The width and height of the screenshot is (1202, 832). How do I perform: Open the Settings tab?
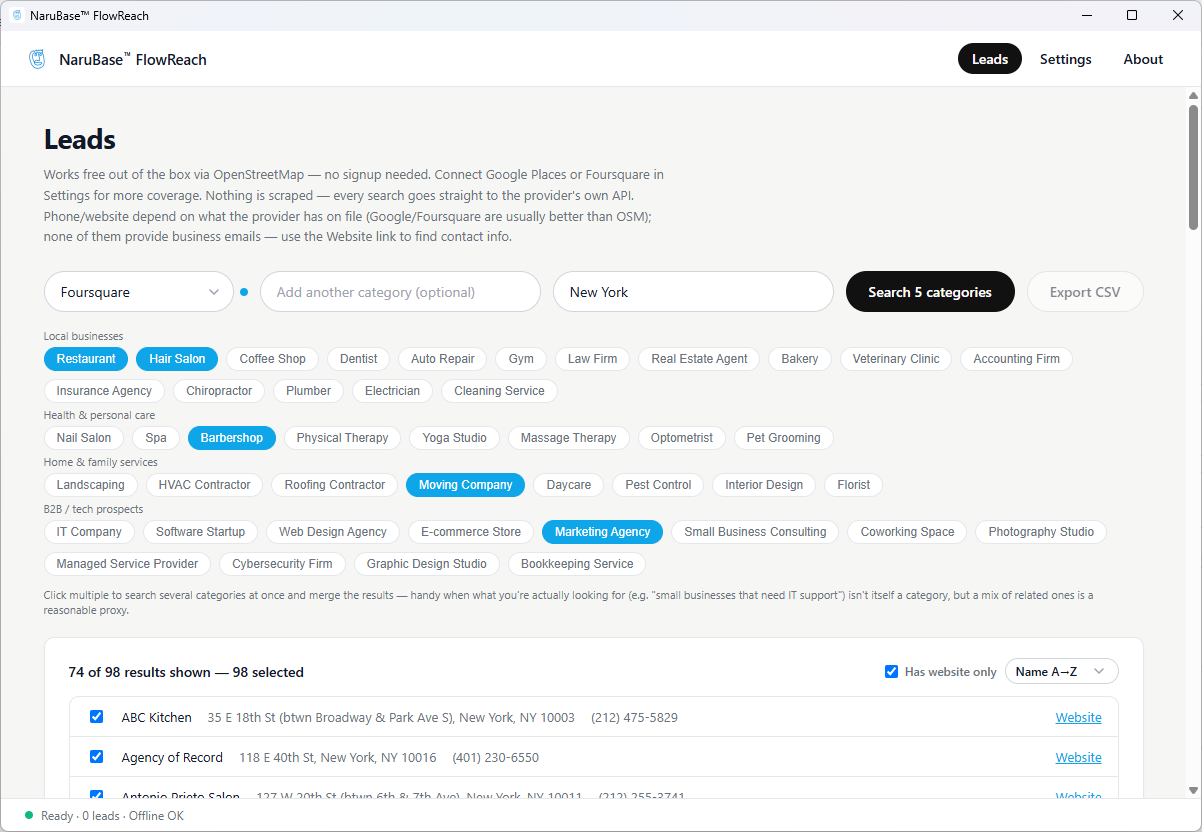[1066, 59]
